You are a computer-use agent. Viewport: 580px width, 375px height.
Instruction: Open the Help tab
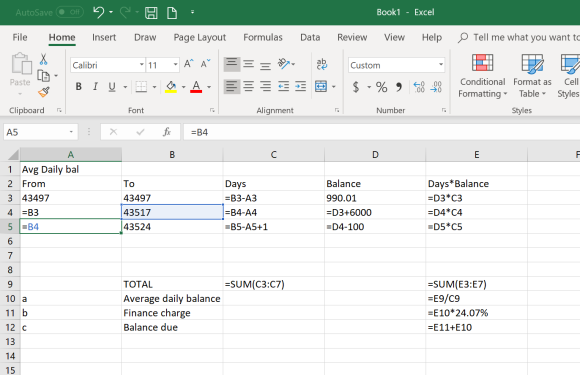coord(432,37)
